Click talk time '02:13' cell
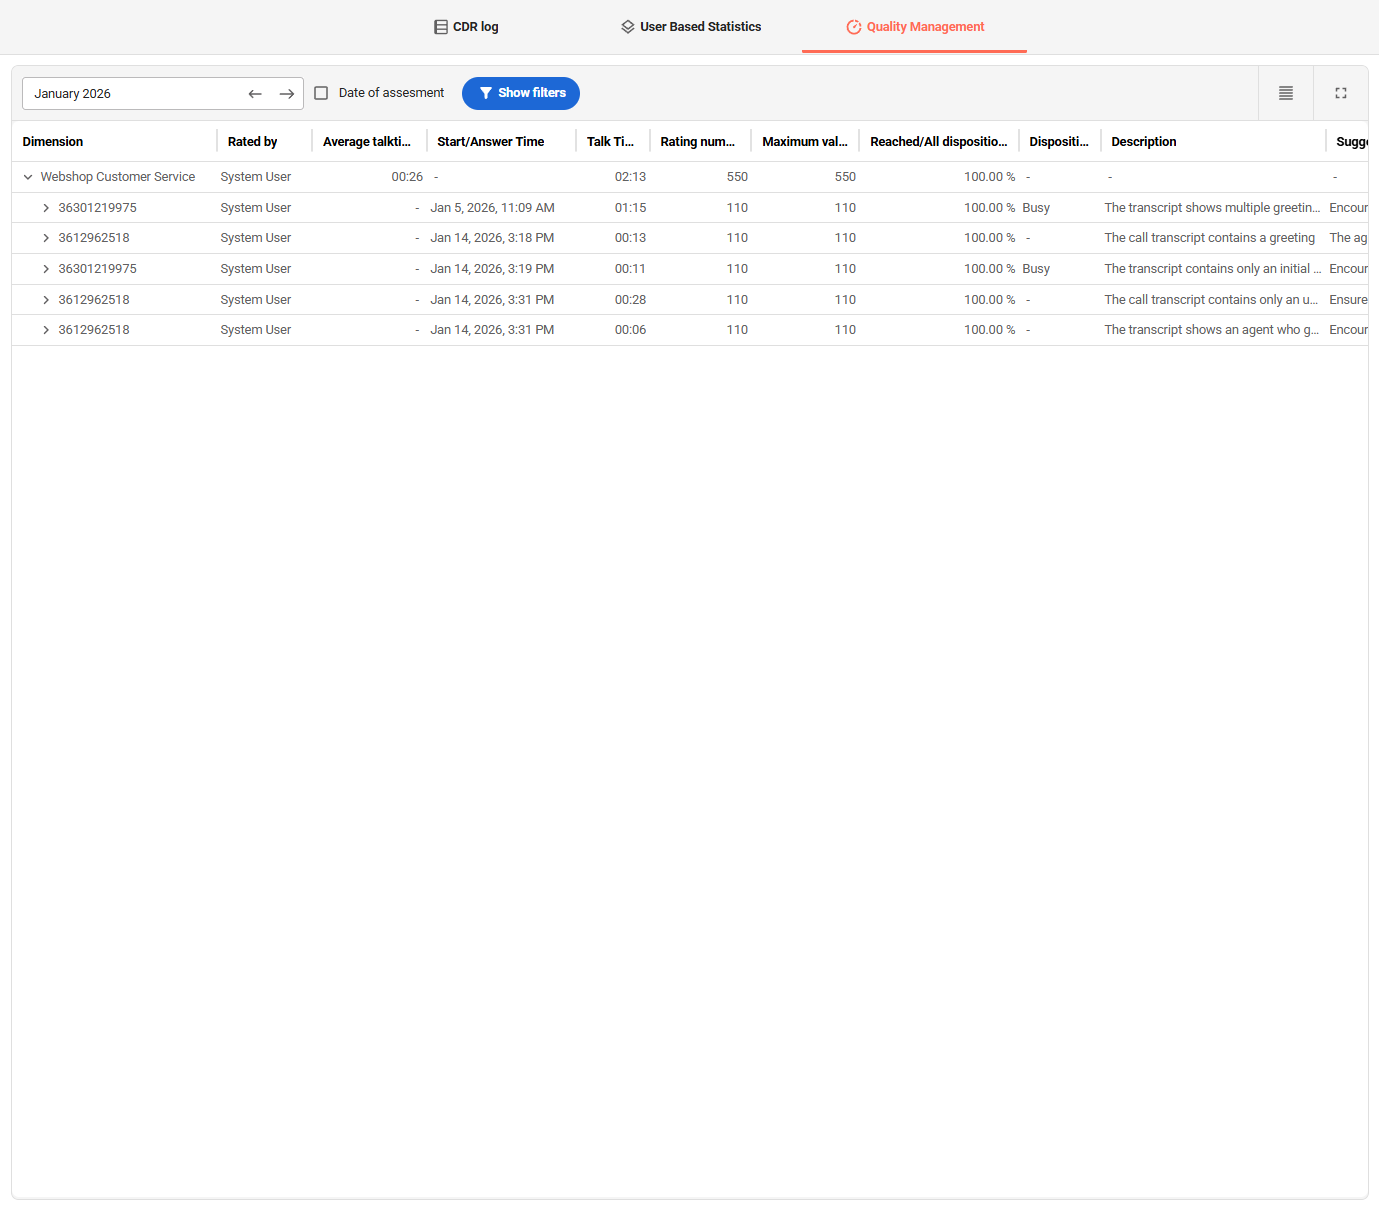The width and height of the screenshot is (1379, 1211). point(630,177)
